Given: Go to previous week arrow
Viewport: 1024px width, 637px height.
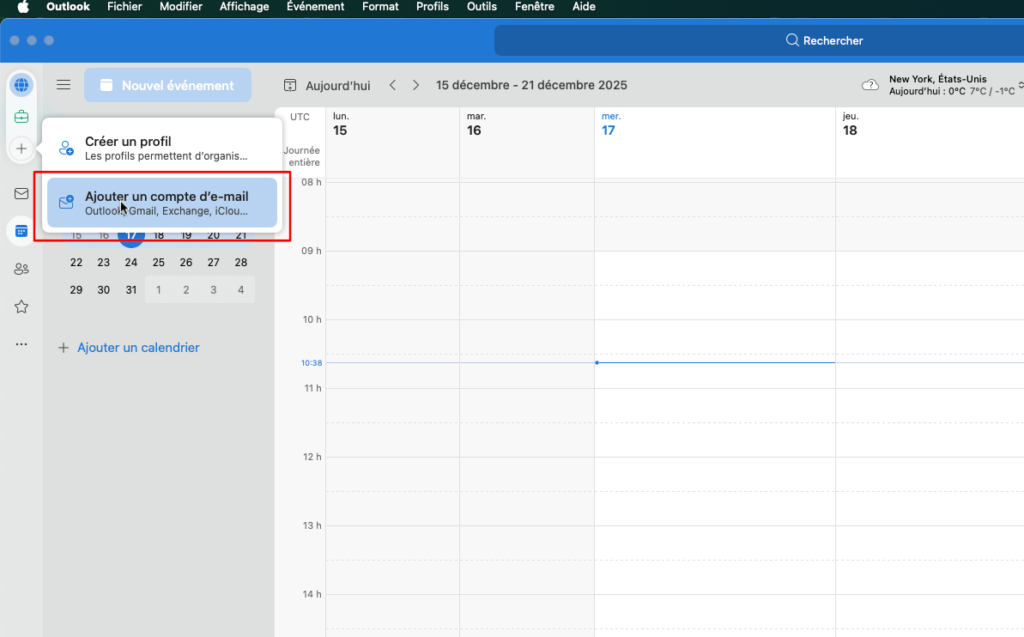Looking at the screenshot, I should tap(392, 85).
